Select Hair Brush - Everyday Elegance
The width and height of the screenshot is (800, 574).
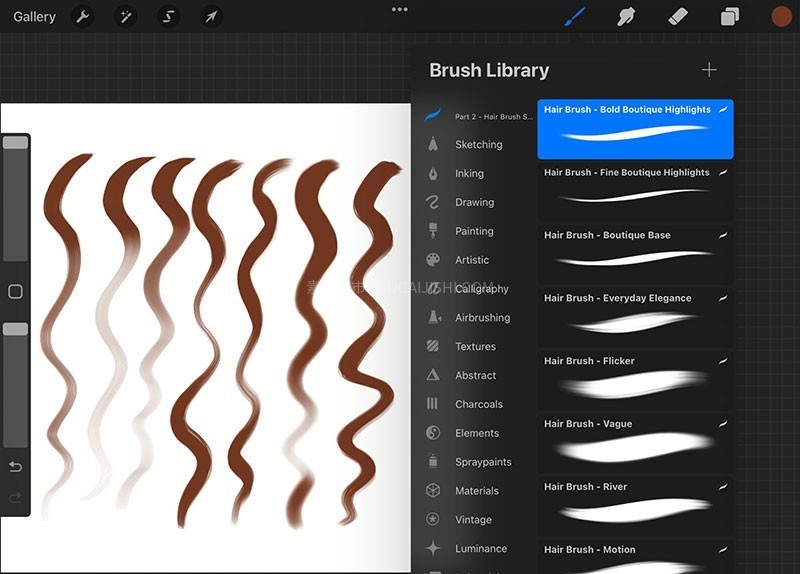point(635,317)
